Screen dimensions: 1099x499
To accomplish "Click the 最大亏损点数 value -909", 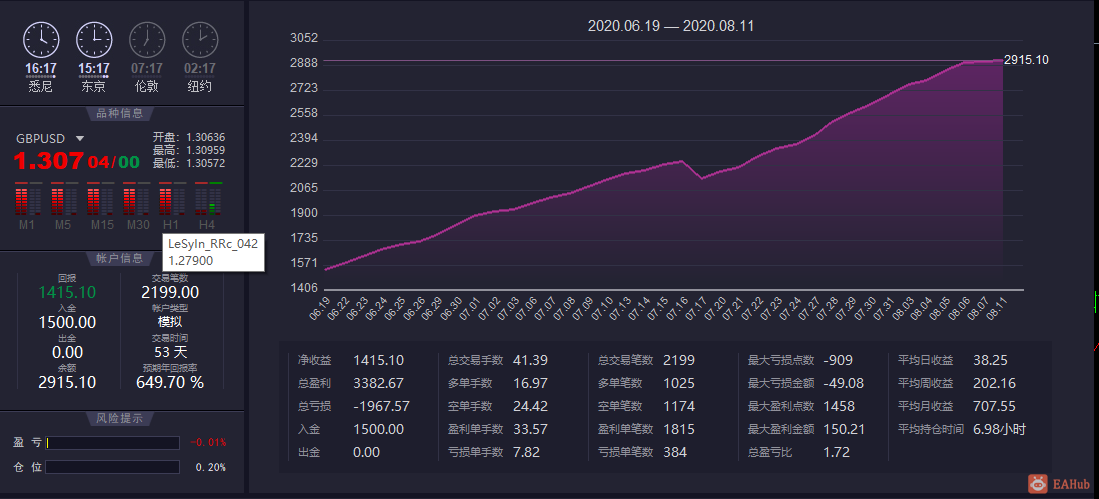I will coord(838,360).
